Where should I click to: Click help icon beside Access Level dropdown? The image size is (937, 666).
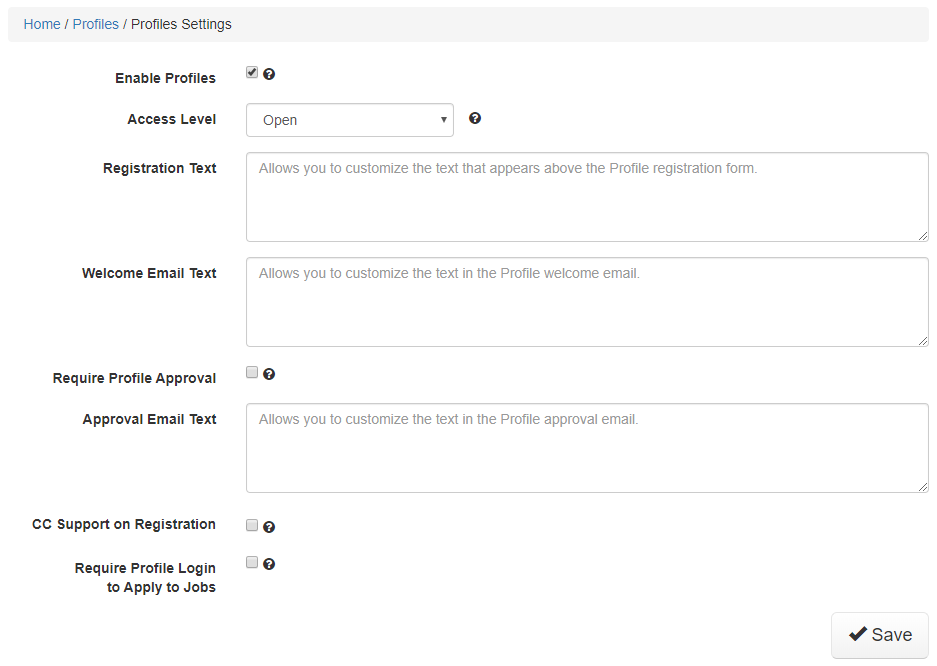point(475,118)
